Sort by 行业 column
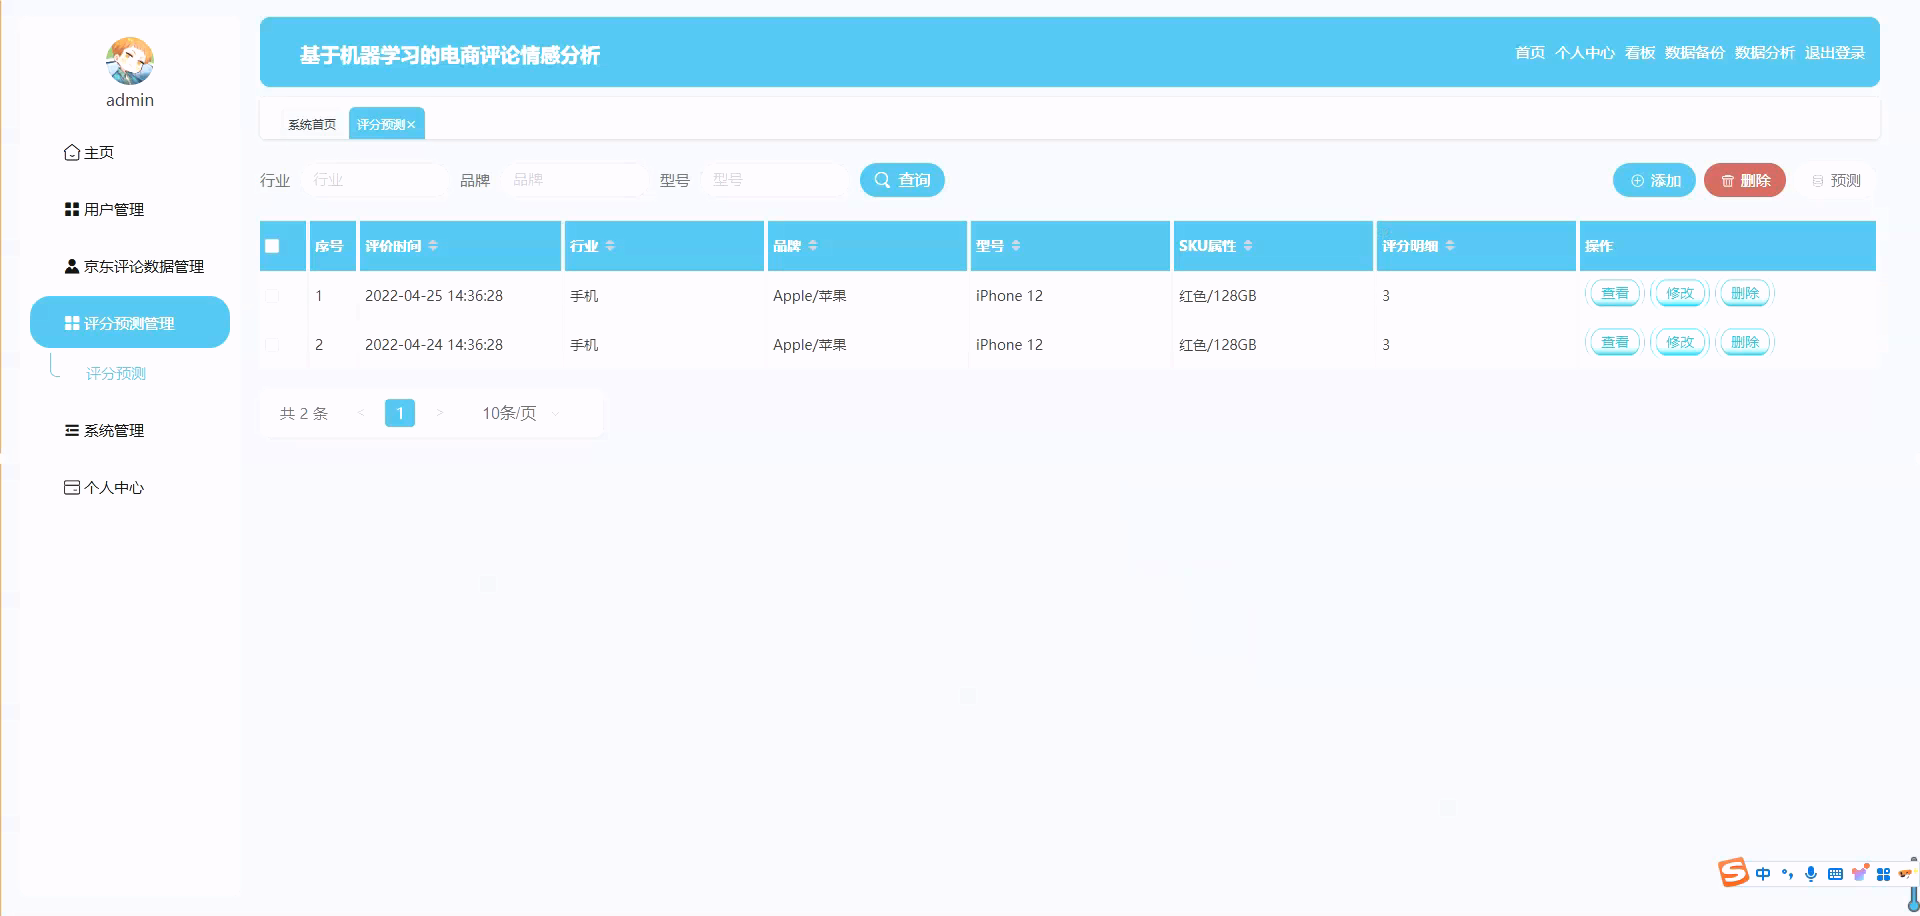This screenshot has width=1920, height=916. (610, 246)
